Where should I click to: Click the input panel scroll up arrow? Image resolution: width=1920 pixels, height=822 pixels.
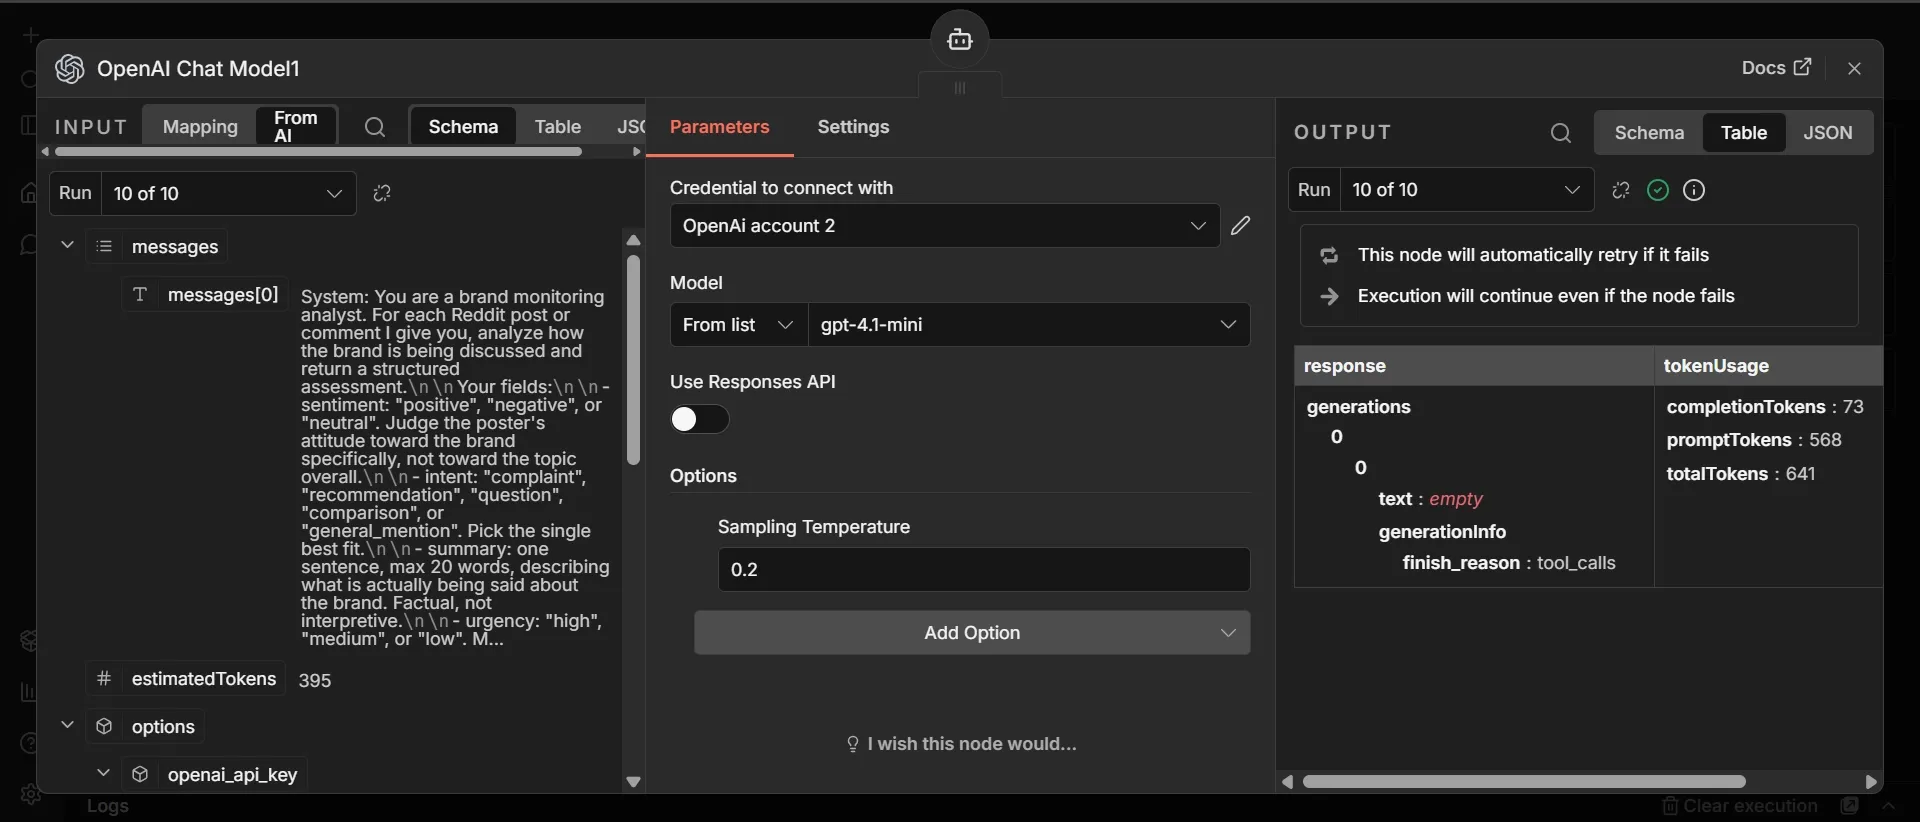pyautogui.click(x=633, y=240)
